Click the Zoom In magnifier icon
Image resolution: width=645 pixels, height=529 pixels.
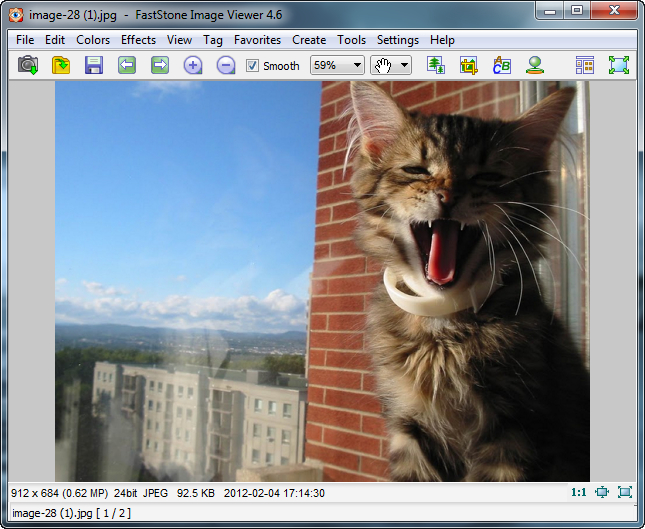tap(193, 65)
